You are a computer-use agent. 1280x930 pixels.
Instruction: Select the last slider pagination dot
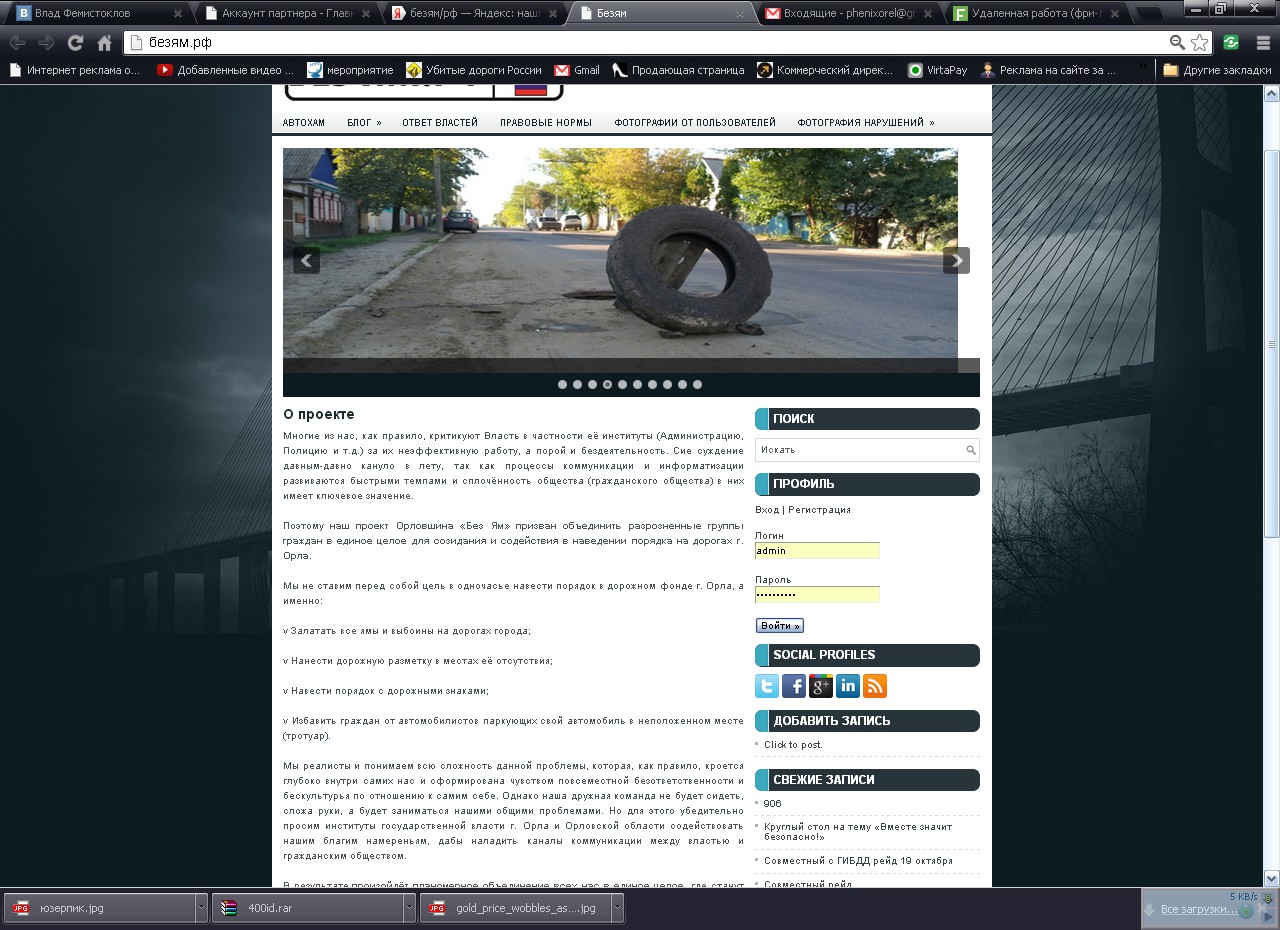(697, 384)
